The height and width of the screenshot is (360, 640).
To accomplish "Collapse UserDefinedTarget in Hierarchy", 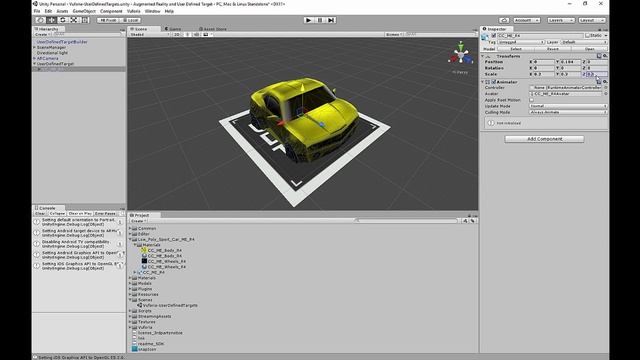I will (35, 64).
